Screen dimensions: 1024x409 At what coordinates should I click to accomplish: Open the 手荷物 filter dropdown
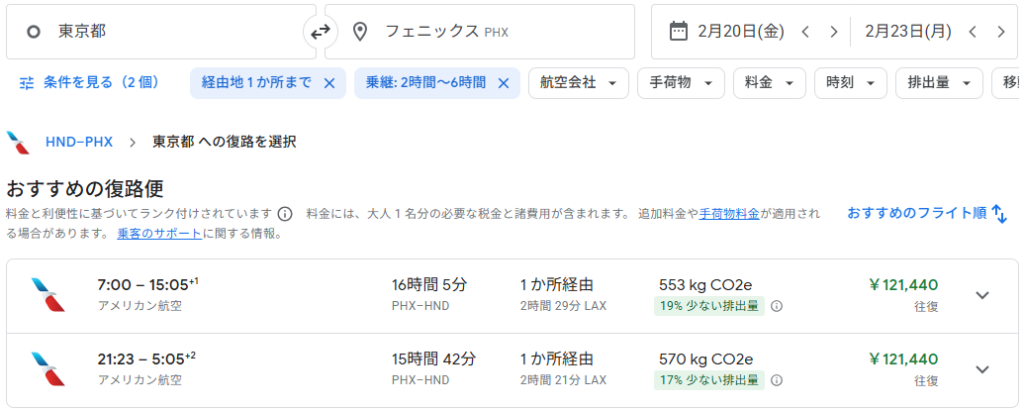(x=680, y=83)
